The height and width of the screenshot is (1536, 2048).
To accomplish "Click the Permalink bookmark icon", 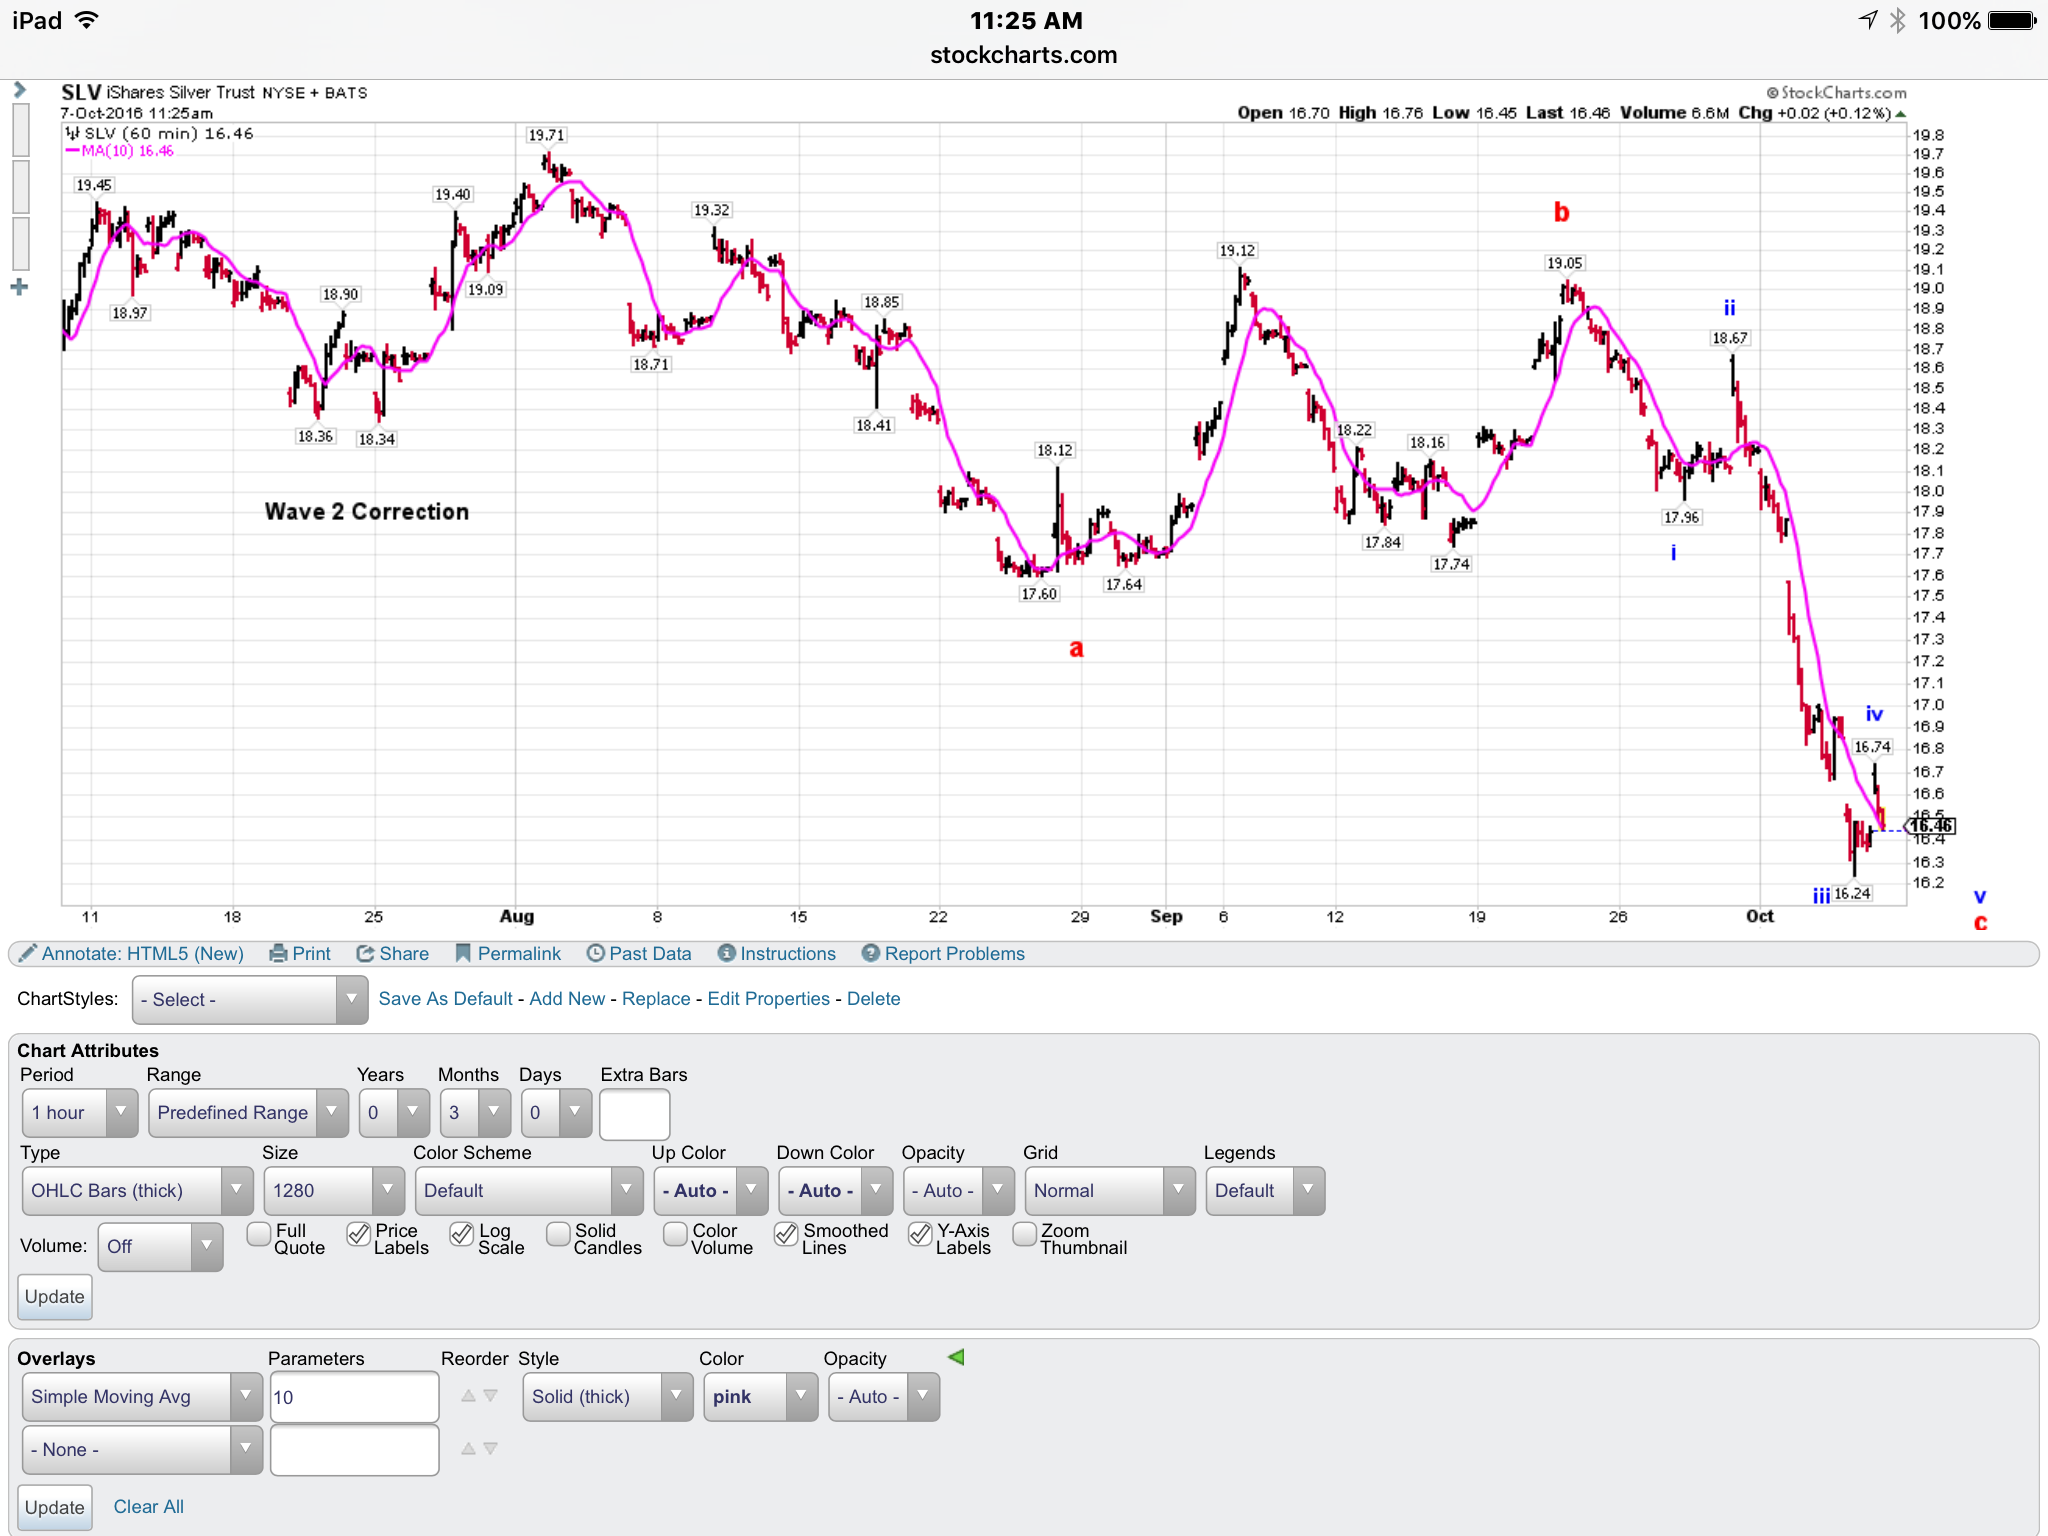I will [463, 953].
